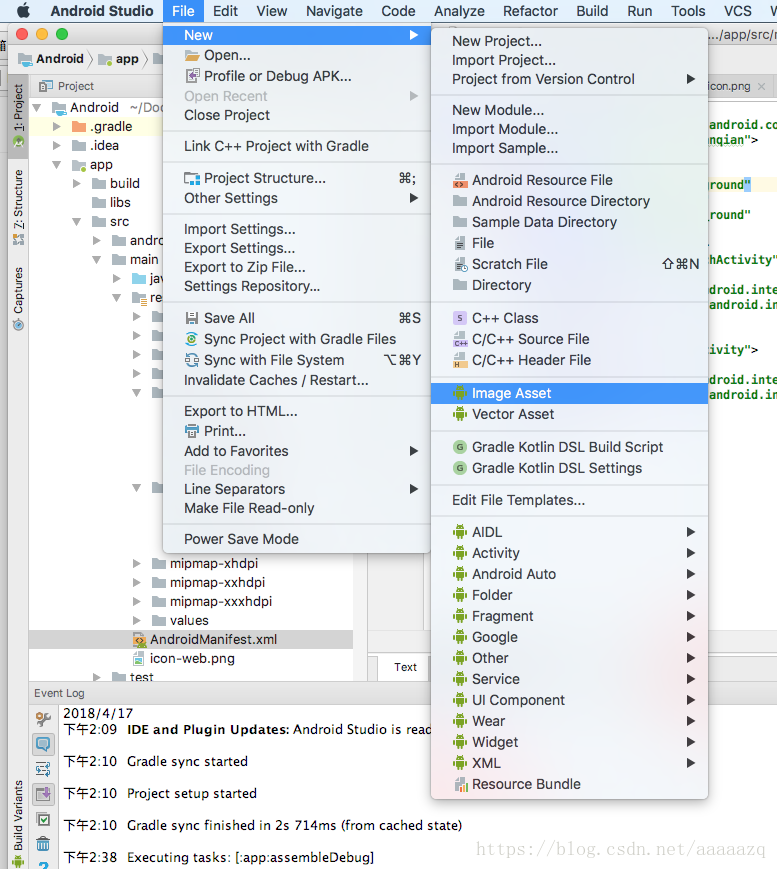Viewport: 777px width, 869px height.
Task: Expand the .gradle tree folder
Action: (57, 126)
